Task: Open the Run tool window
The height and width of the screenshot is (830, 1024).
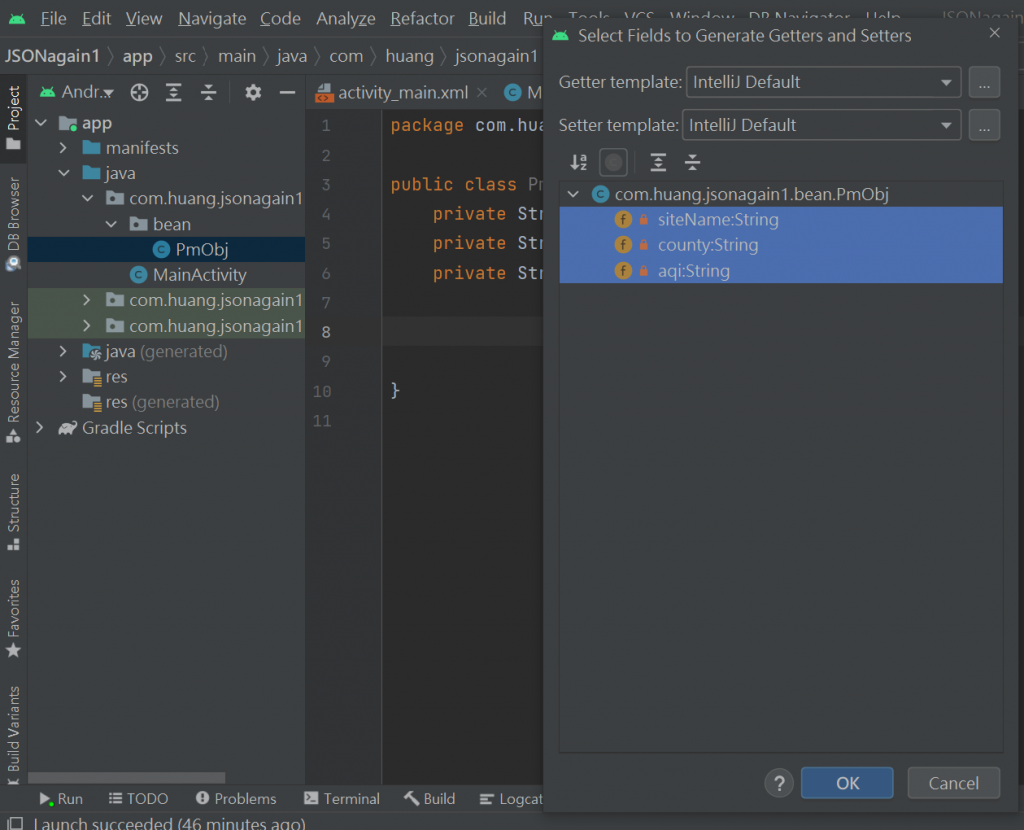Action: point(61,799)
